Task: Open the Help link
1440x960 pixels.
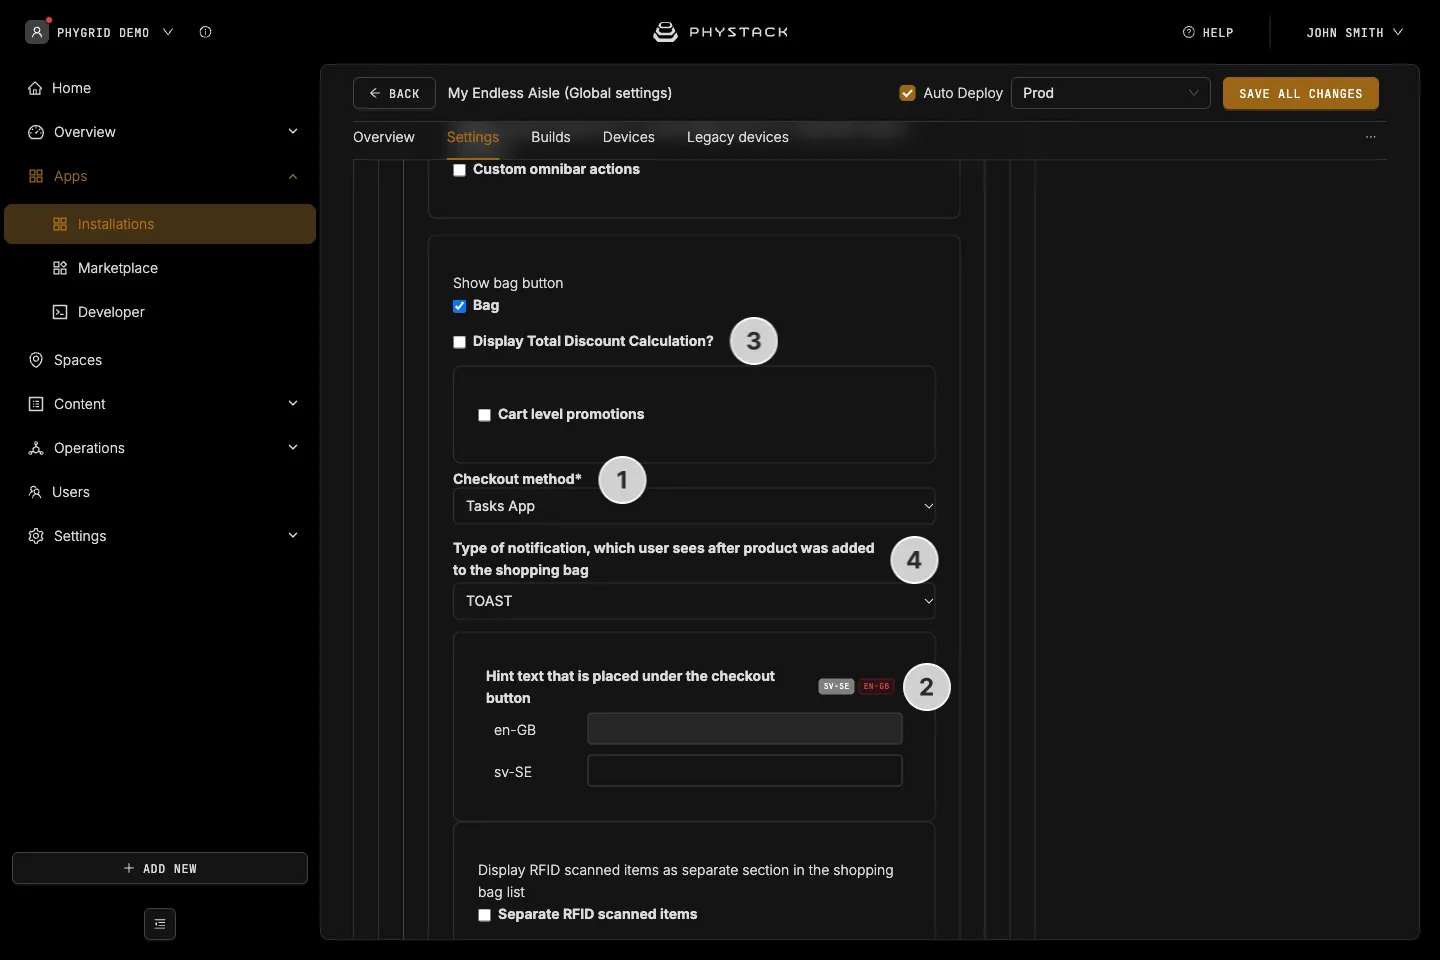Action: coord(1208,32)
